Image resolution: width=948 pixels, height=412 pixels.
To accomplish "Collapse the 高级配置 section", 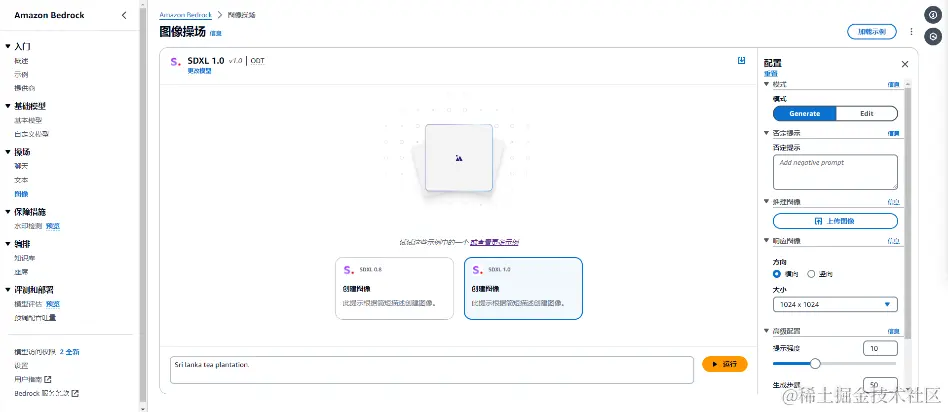I will coord(767,331).
